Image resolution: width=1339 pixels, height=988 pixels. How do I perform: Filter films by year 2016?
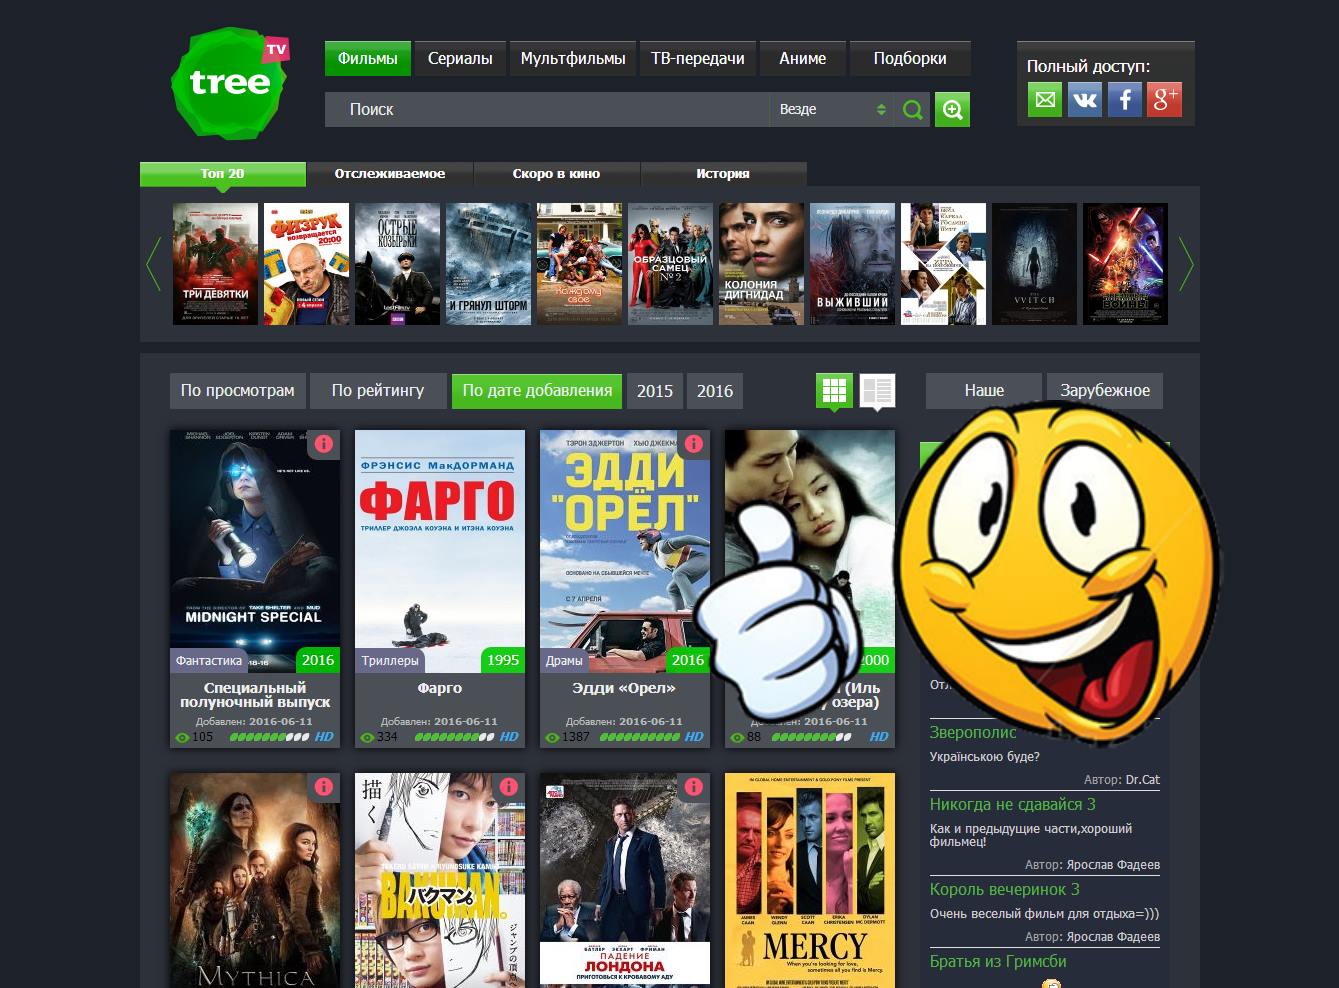click(x=715, y=391)
